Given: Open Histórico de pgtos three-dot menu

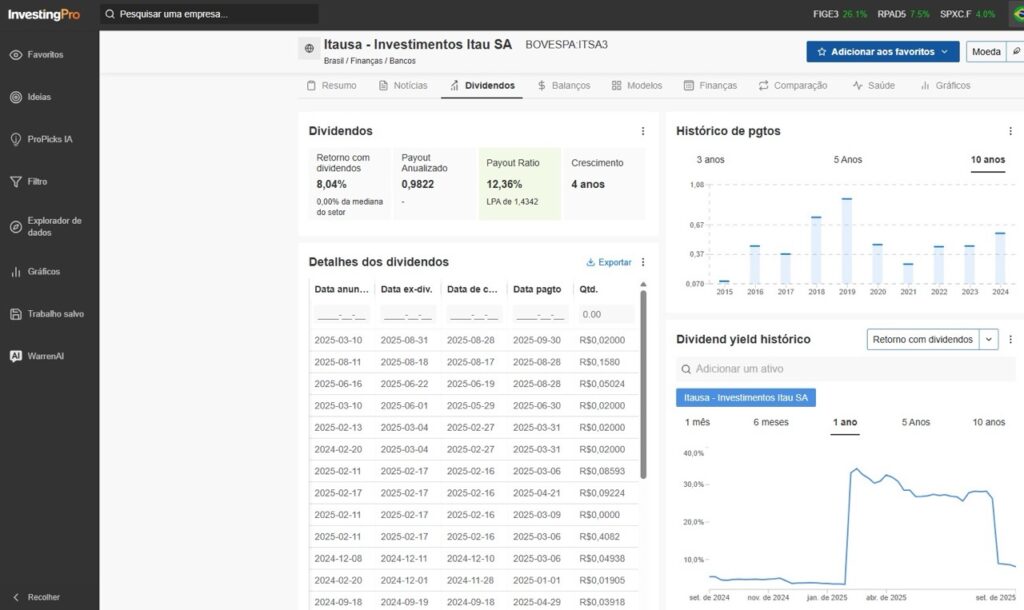Looking at the screenshot, I should pos(1010,131).
